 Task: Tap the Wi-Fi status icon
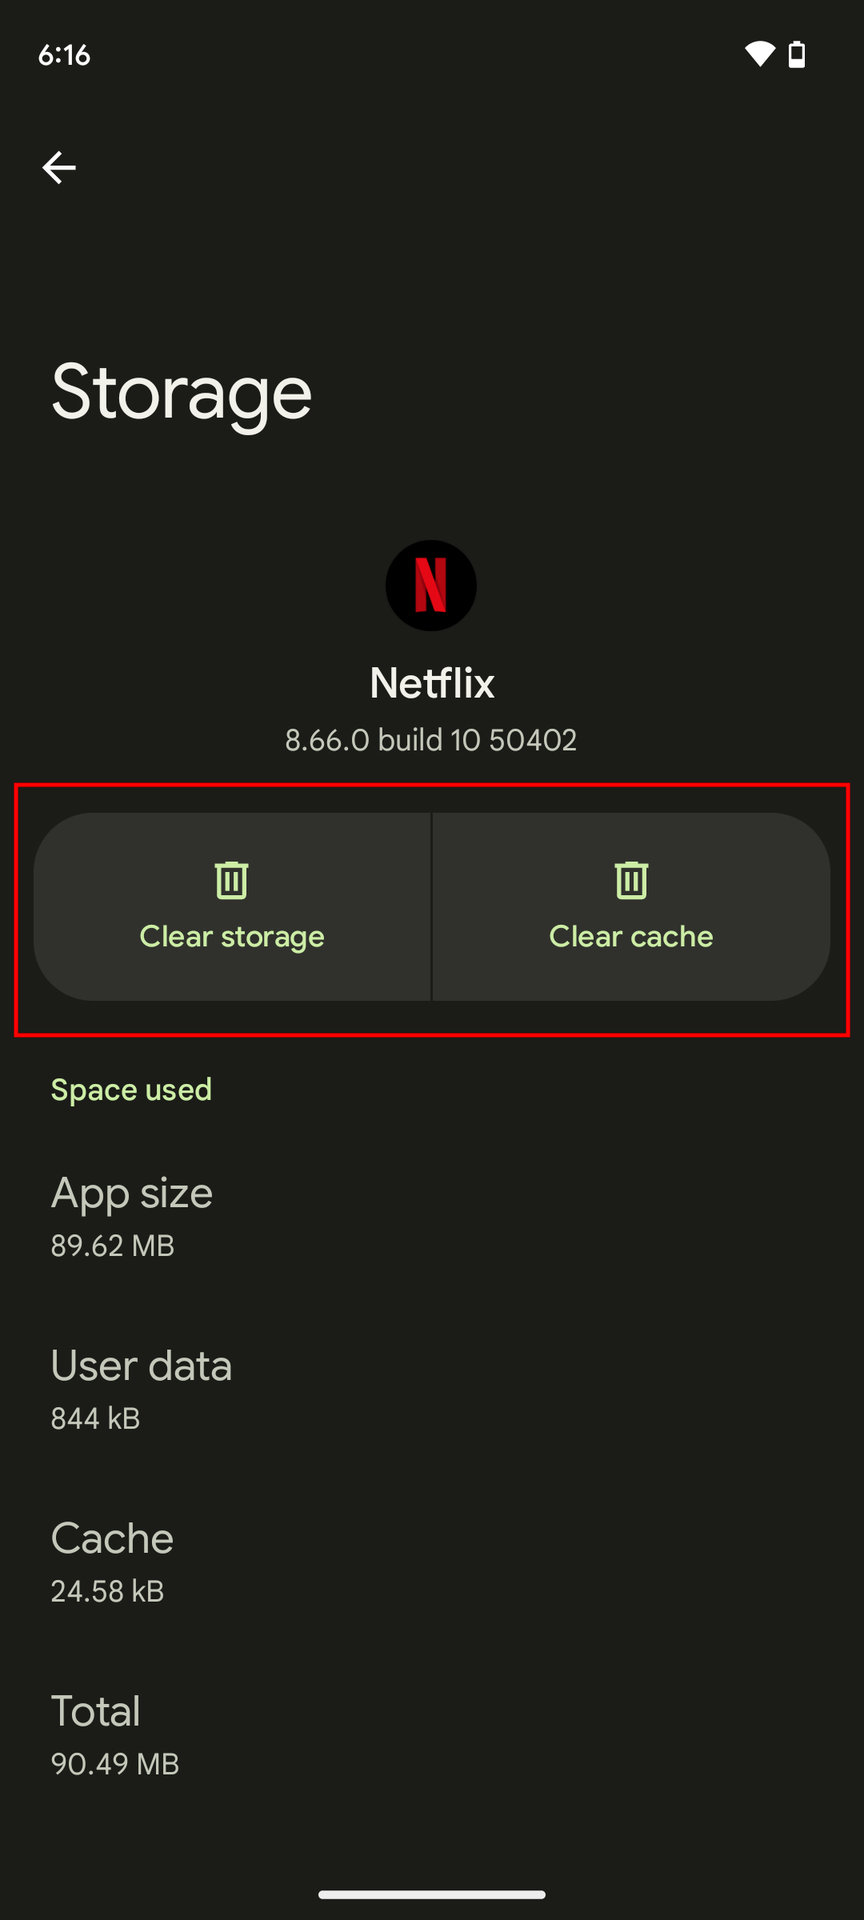coord(759,54)
